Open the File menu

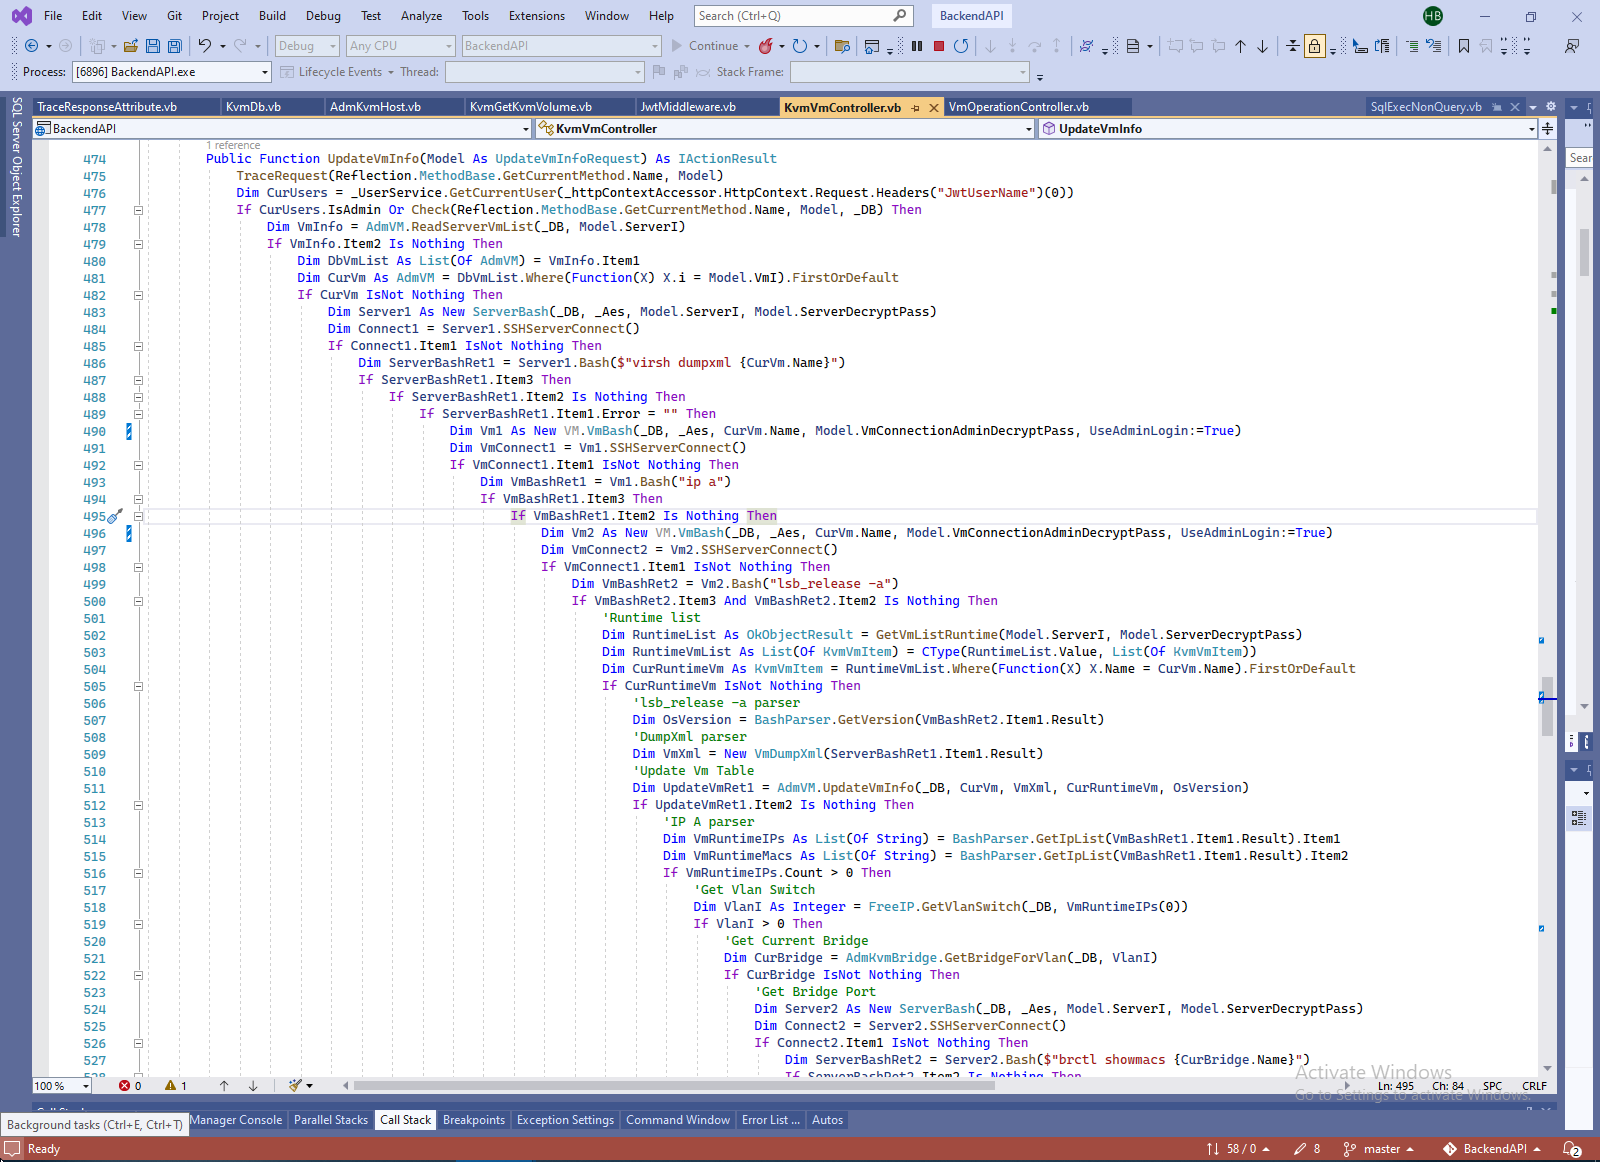click(53, 16)
